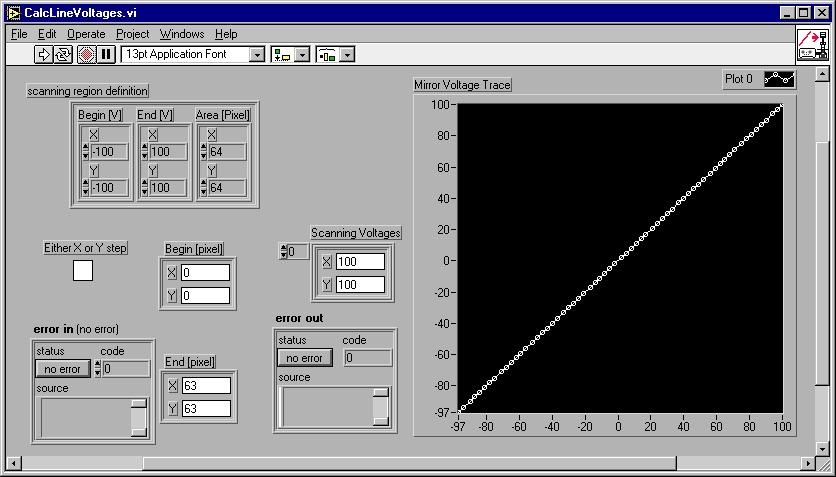Toggle the Either X or Y step checkbox
The height and width of the screenshot is (477, 836).
[83, 270]
